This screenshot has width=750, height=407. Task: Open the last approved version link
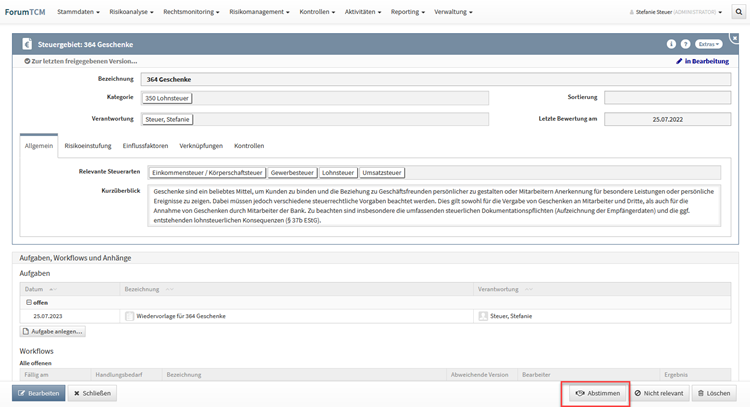(73, 61)
